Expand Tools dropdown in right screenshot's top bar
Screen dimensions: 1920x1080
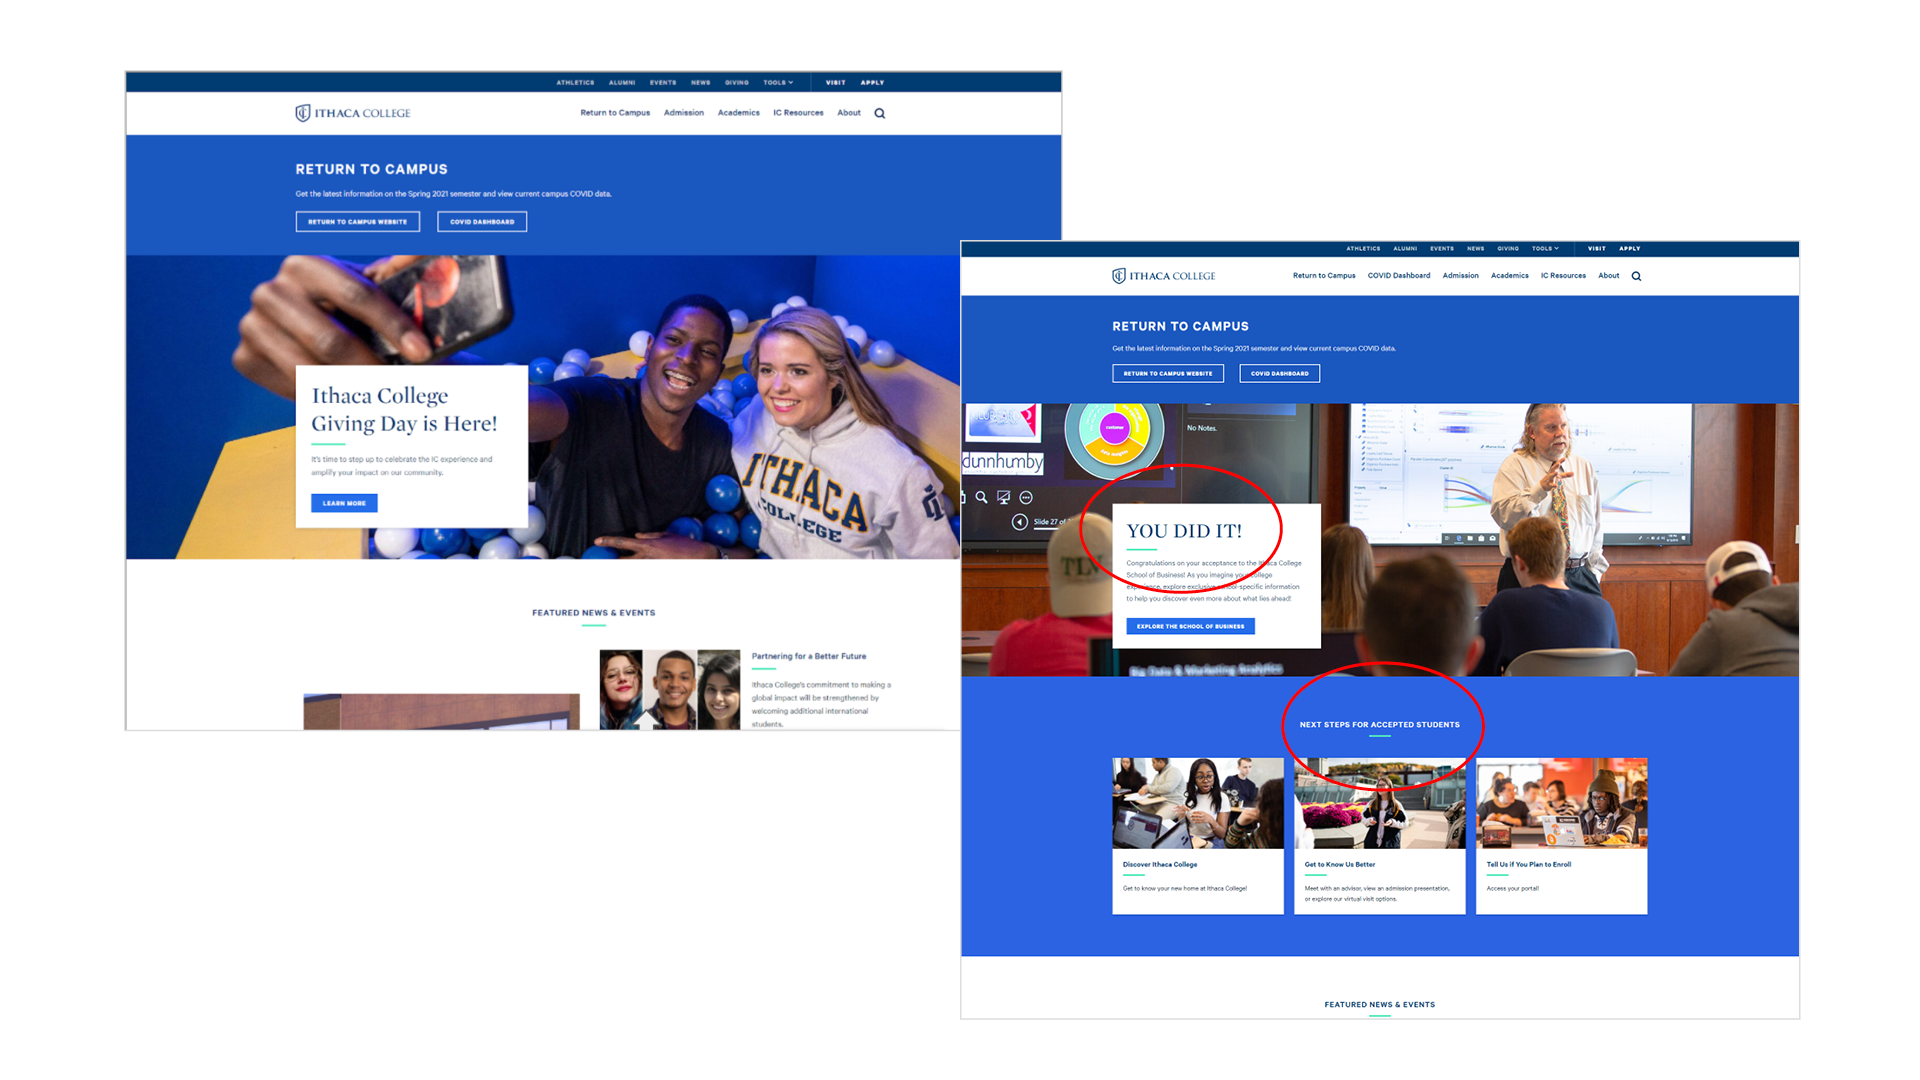tap(1545, 249)
